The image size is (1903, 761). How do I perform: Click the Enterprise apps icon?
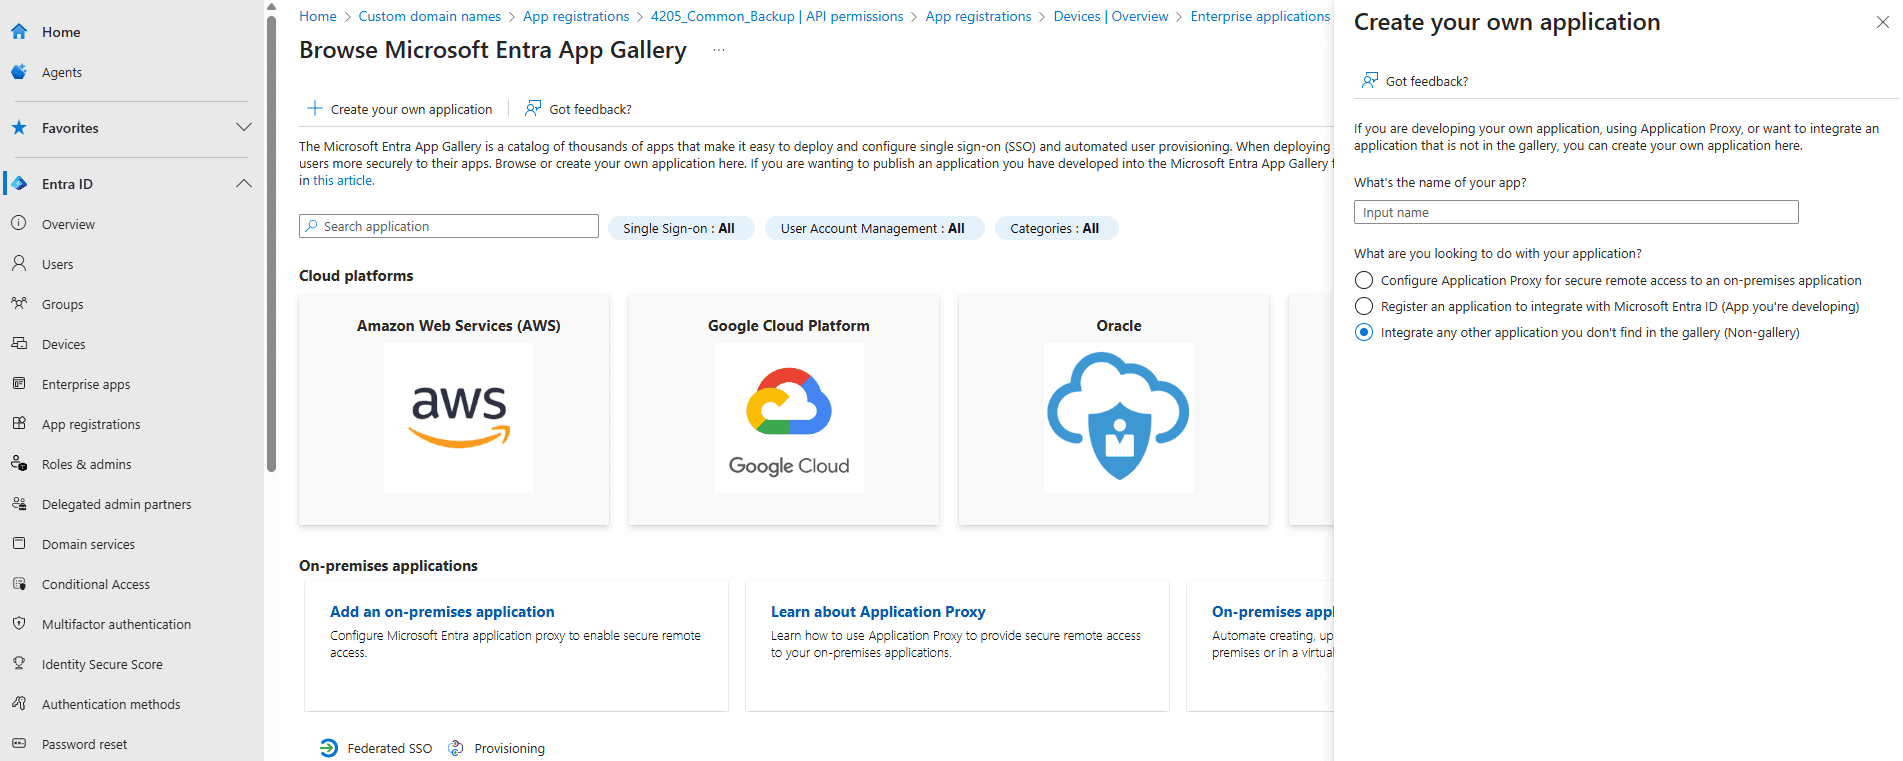[19, 384]
